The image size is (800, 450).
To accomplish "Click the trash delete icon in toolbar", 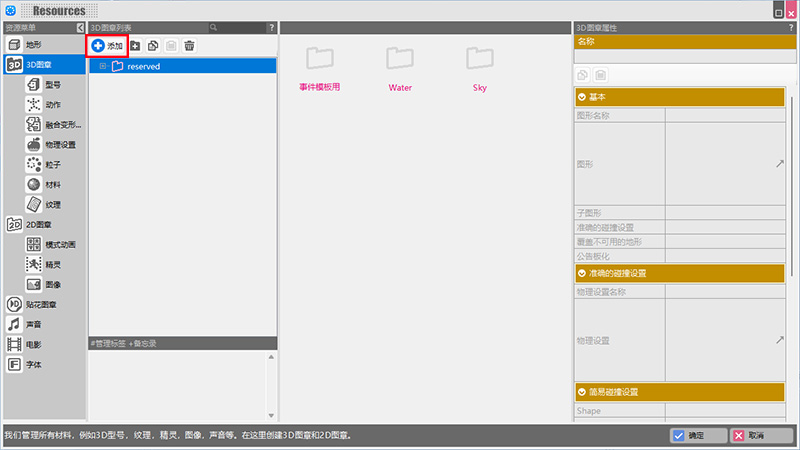I will [x=189, y=46].
